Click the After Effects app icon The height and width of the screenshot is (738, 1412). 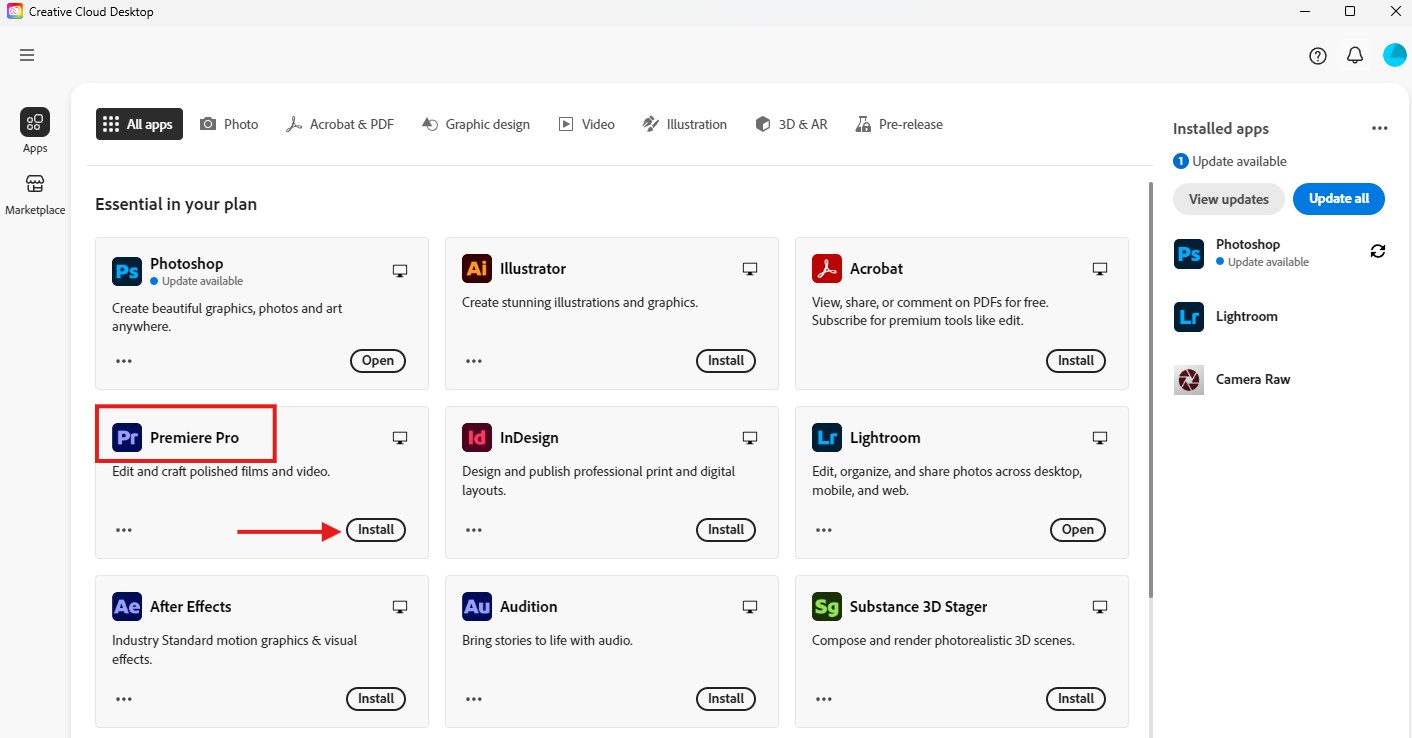pos(127,607)
